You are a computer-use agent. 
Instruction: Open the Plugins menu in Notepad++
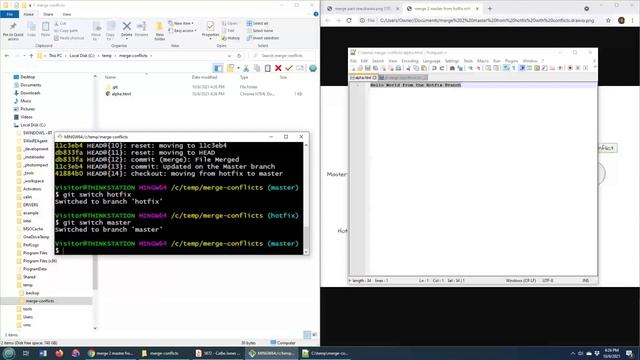click(x=511, y=61)
